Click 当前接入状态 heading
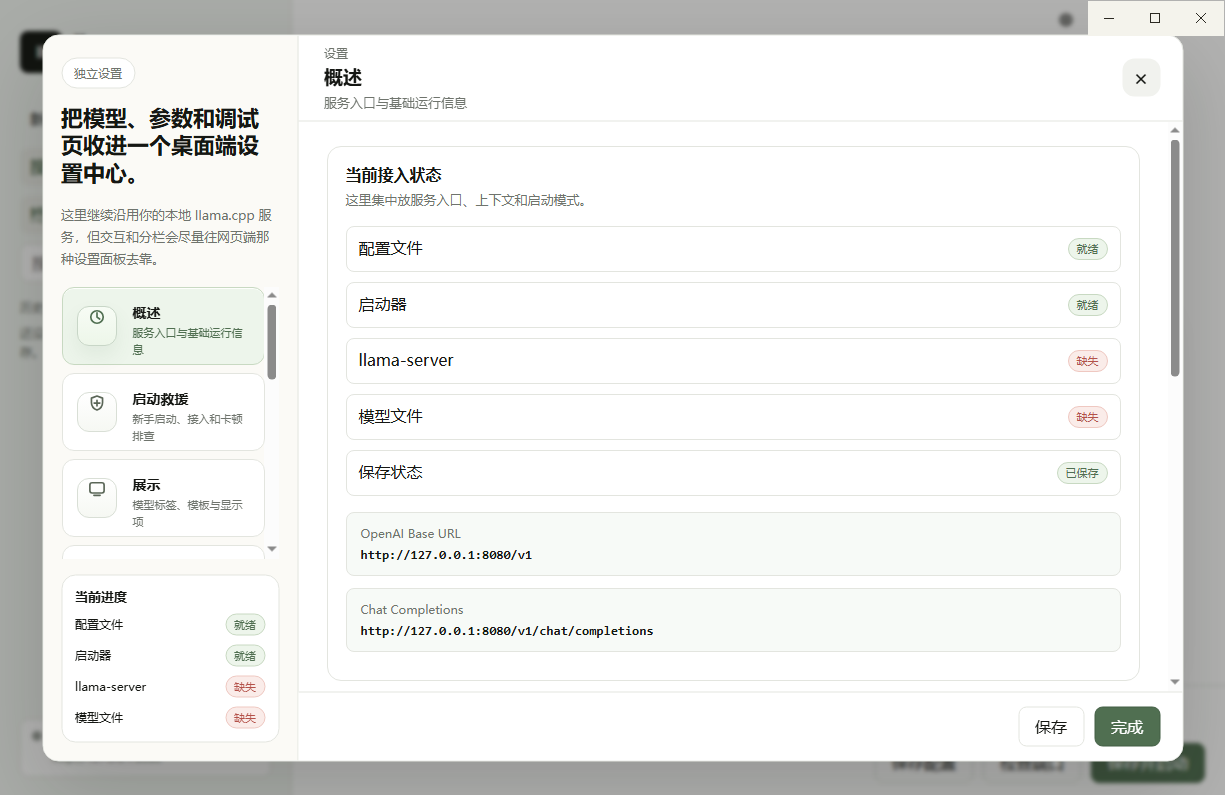1225x795 pixels. (x=393, y=176)
